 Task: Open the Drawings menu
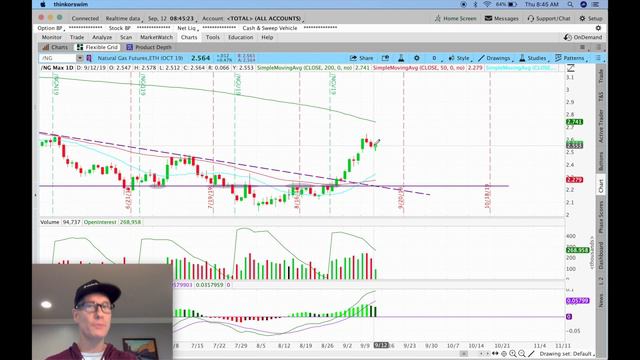tap(494, 58)
